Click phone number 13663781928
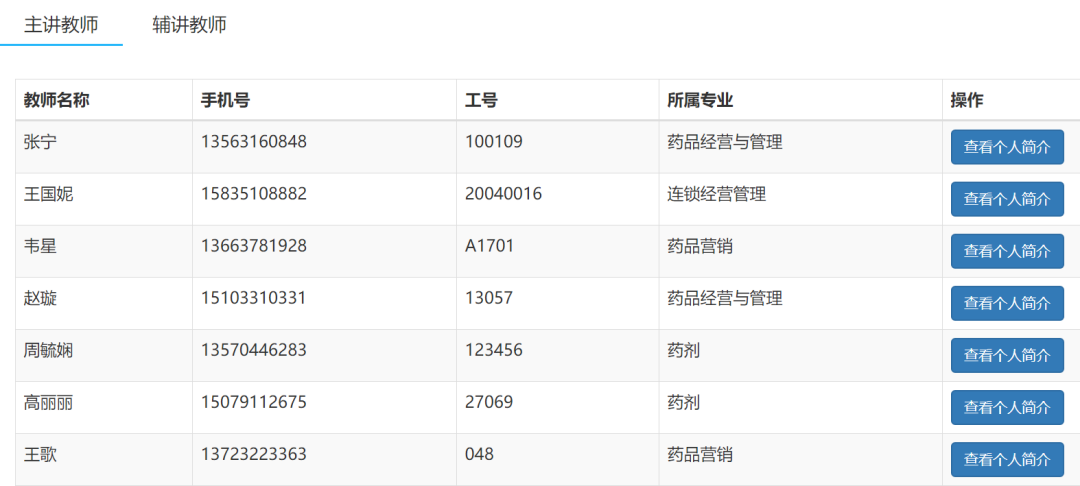 [253, 246]
